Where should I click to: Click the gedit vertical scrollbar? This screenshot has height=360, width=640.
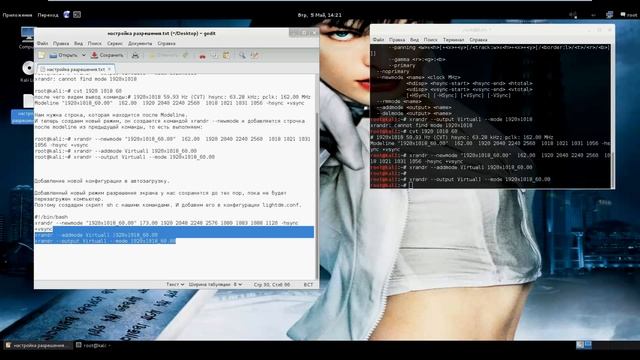point(317,176)
